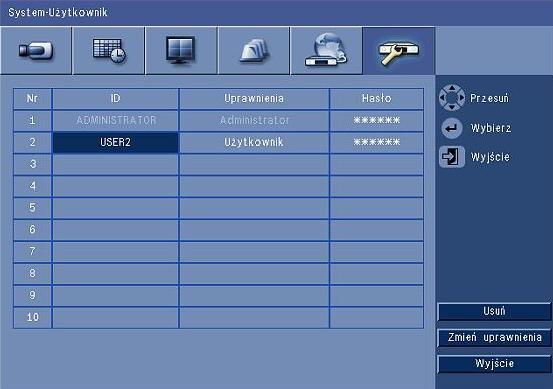Click the Usuń button
This screenshot has height=389, width=553.
coord(494,311)
